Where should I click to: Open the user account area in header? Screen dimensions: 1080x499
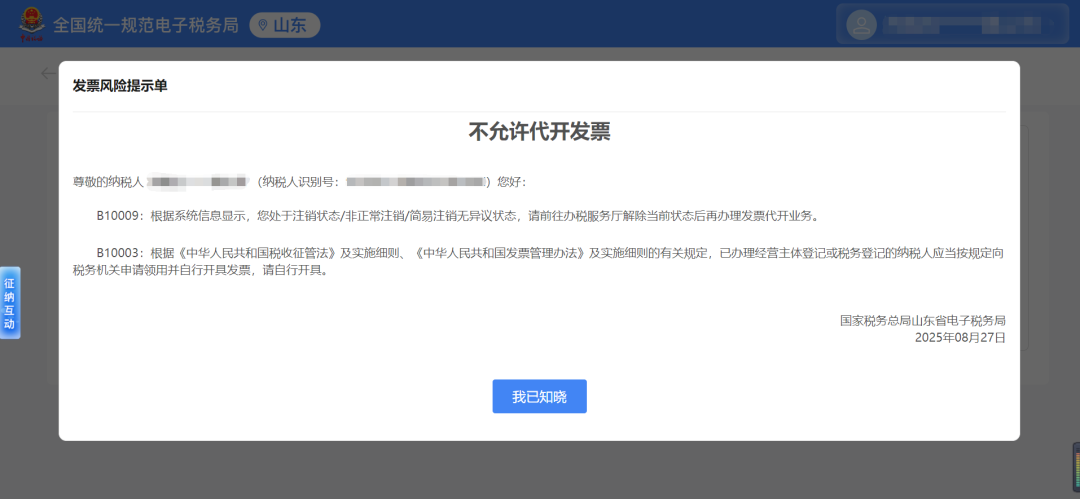953,26
